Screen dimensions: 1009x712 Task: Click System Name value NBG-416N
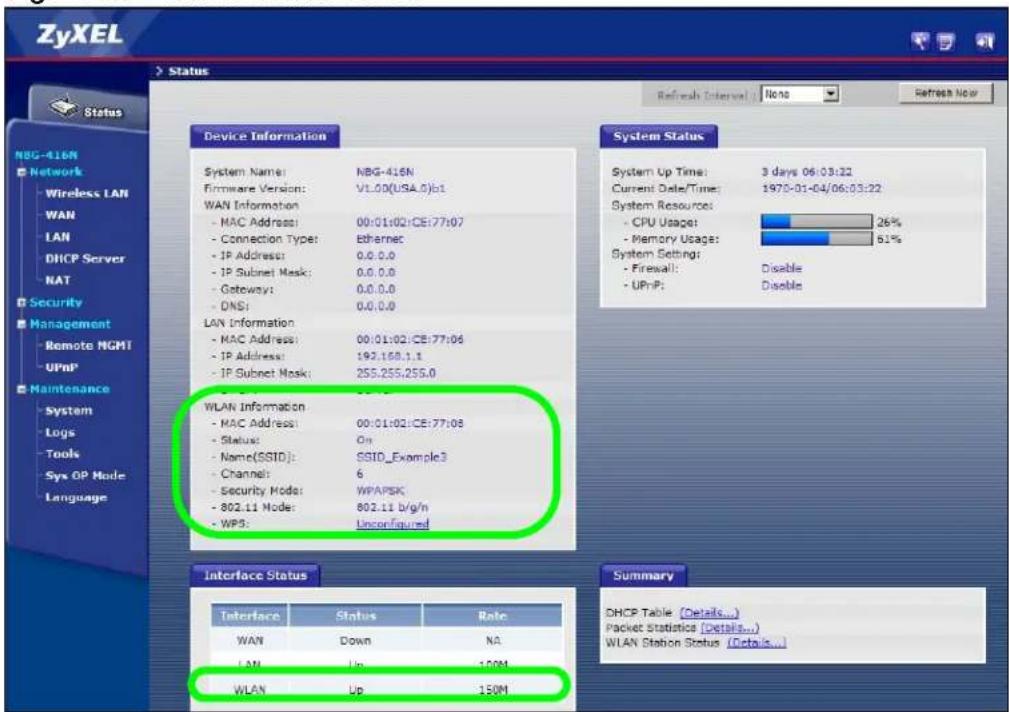385,172
